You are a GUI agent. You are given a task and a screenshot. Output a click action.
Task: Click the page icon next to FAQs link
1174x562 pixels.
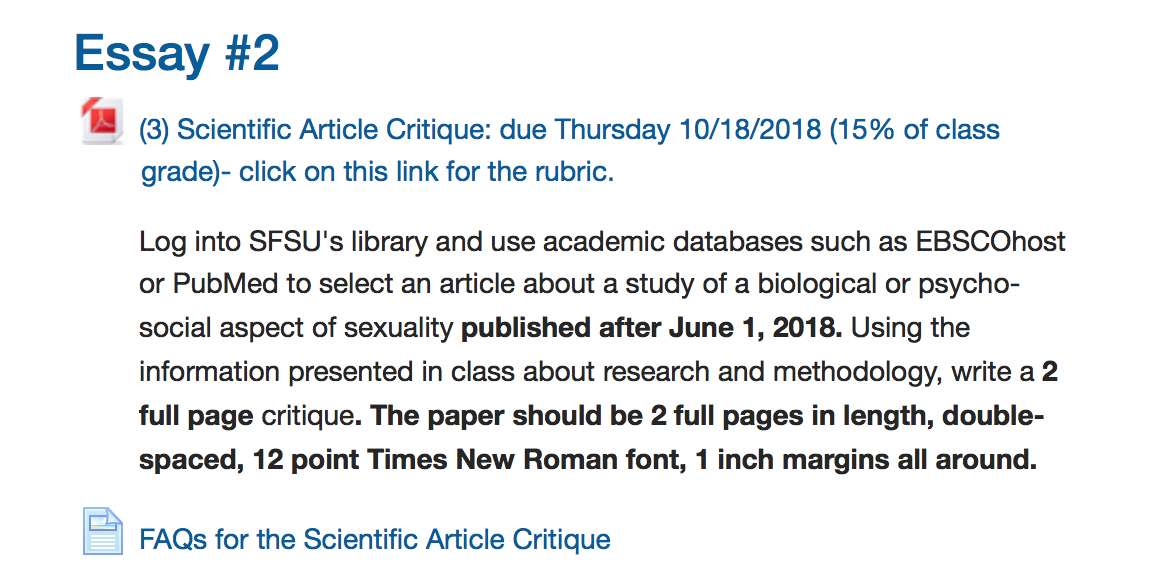[x=102, y=531]
